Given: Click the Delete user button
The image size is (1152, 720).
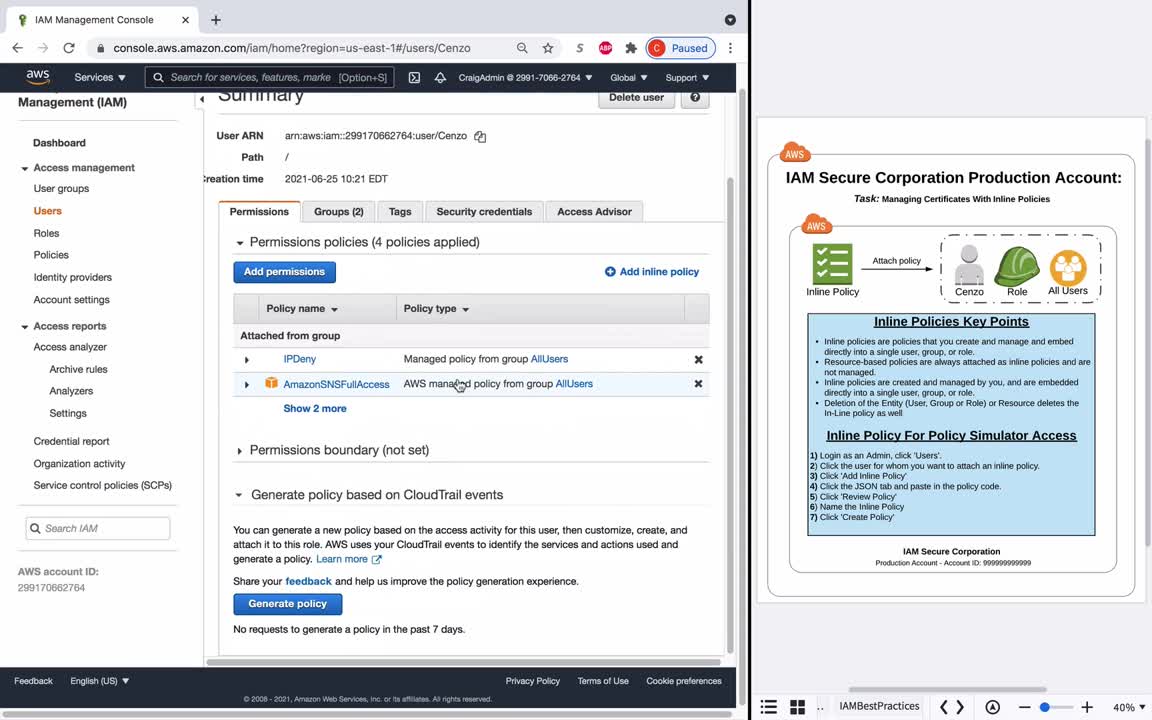Looking at the screenshot, I should tap(636, 97).
